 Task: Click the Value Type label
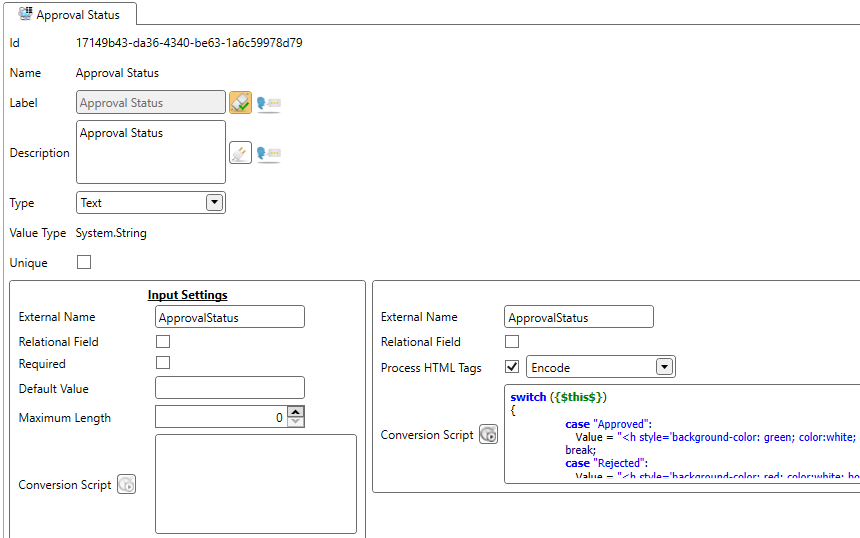tap(38, 233)
